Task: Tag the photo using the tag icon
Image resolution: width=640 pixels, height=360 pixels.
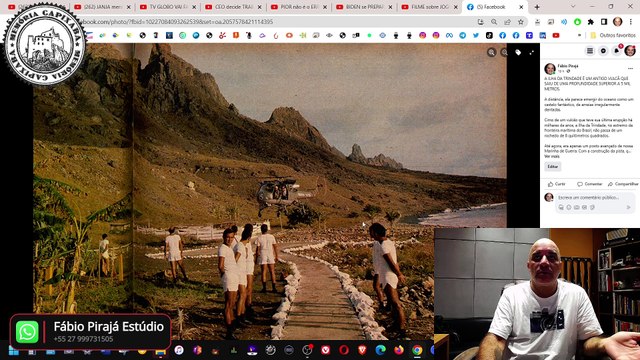Action: click(518, 52)
